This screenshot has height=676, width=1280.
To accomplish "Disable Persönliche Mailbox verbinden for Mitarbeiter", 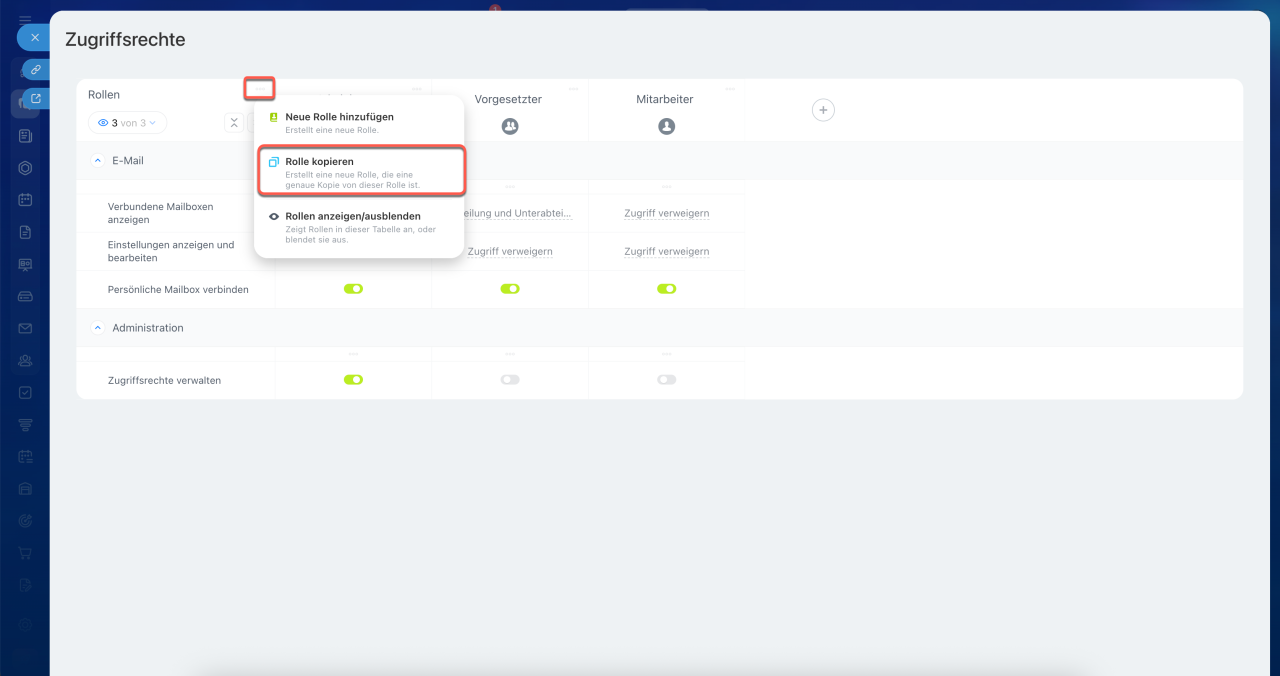I will (667, 289).
